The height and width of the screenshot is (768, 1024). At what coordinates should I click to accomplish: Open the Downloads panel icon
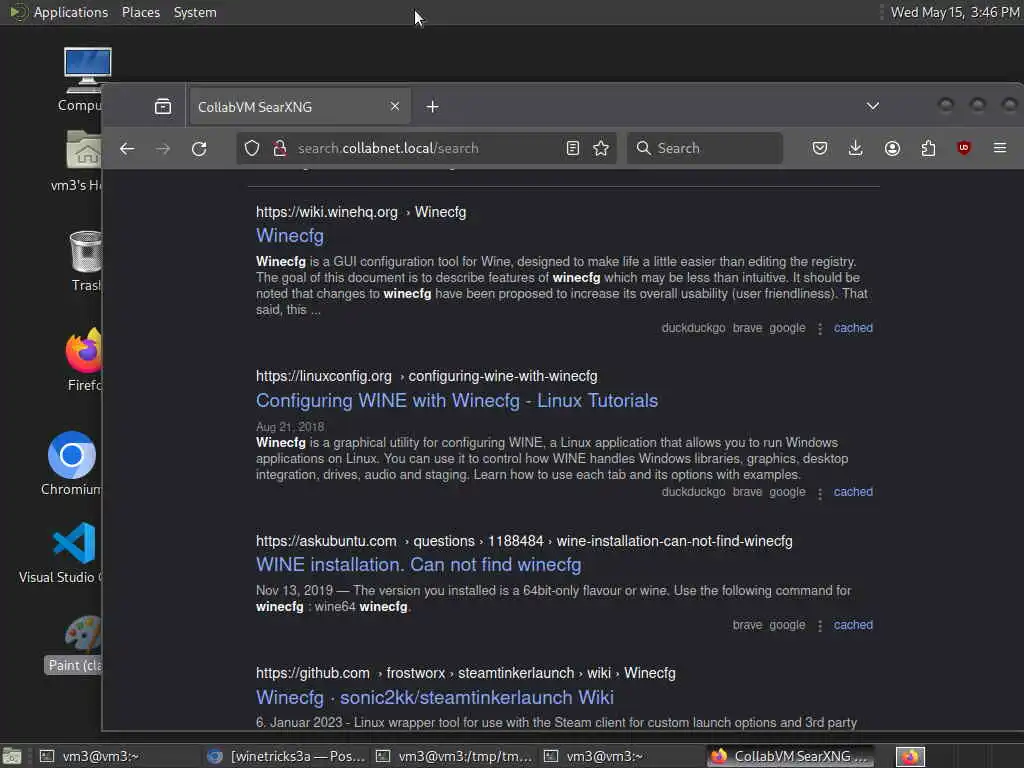[856, 148]
